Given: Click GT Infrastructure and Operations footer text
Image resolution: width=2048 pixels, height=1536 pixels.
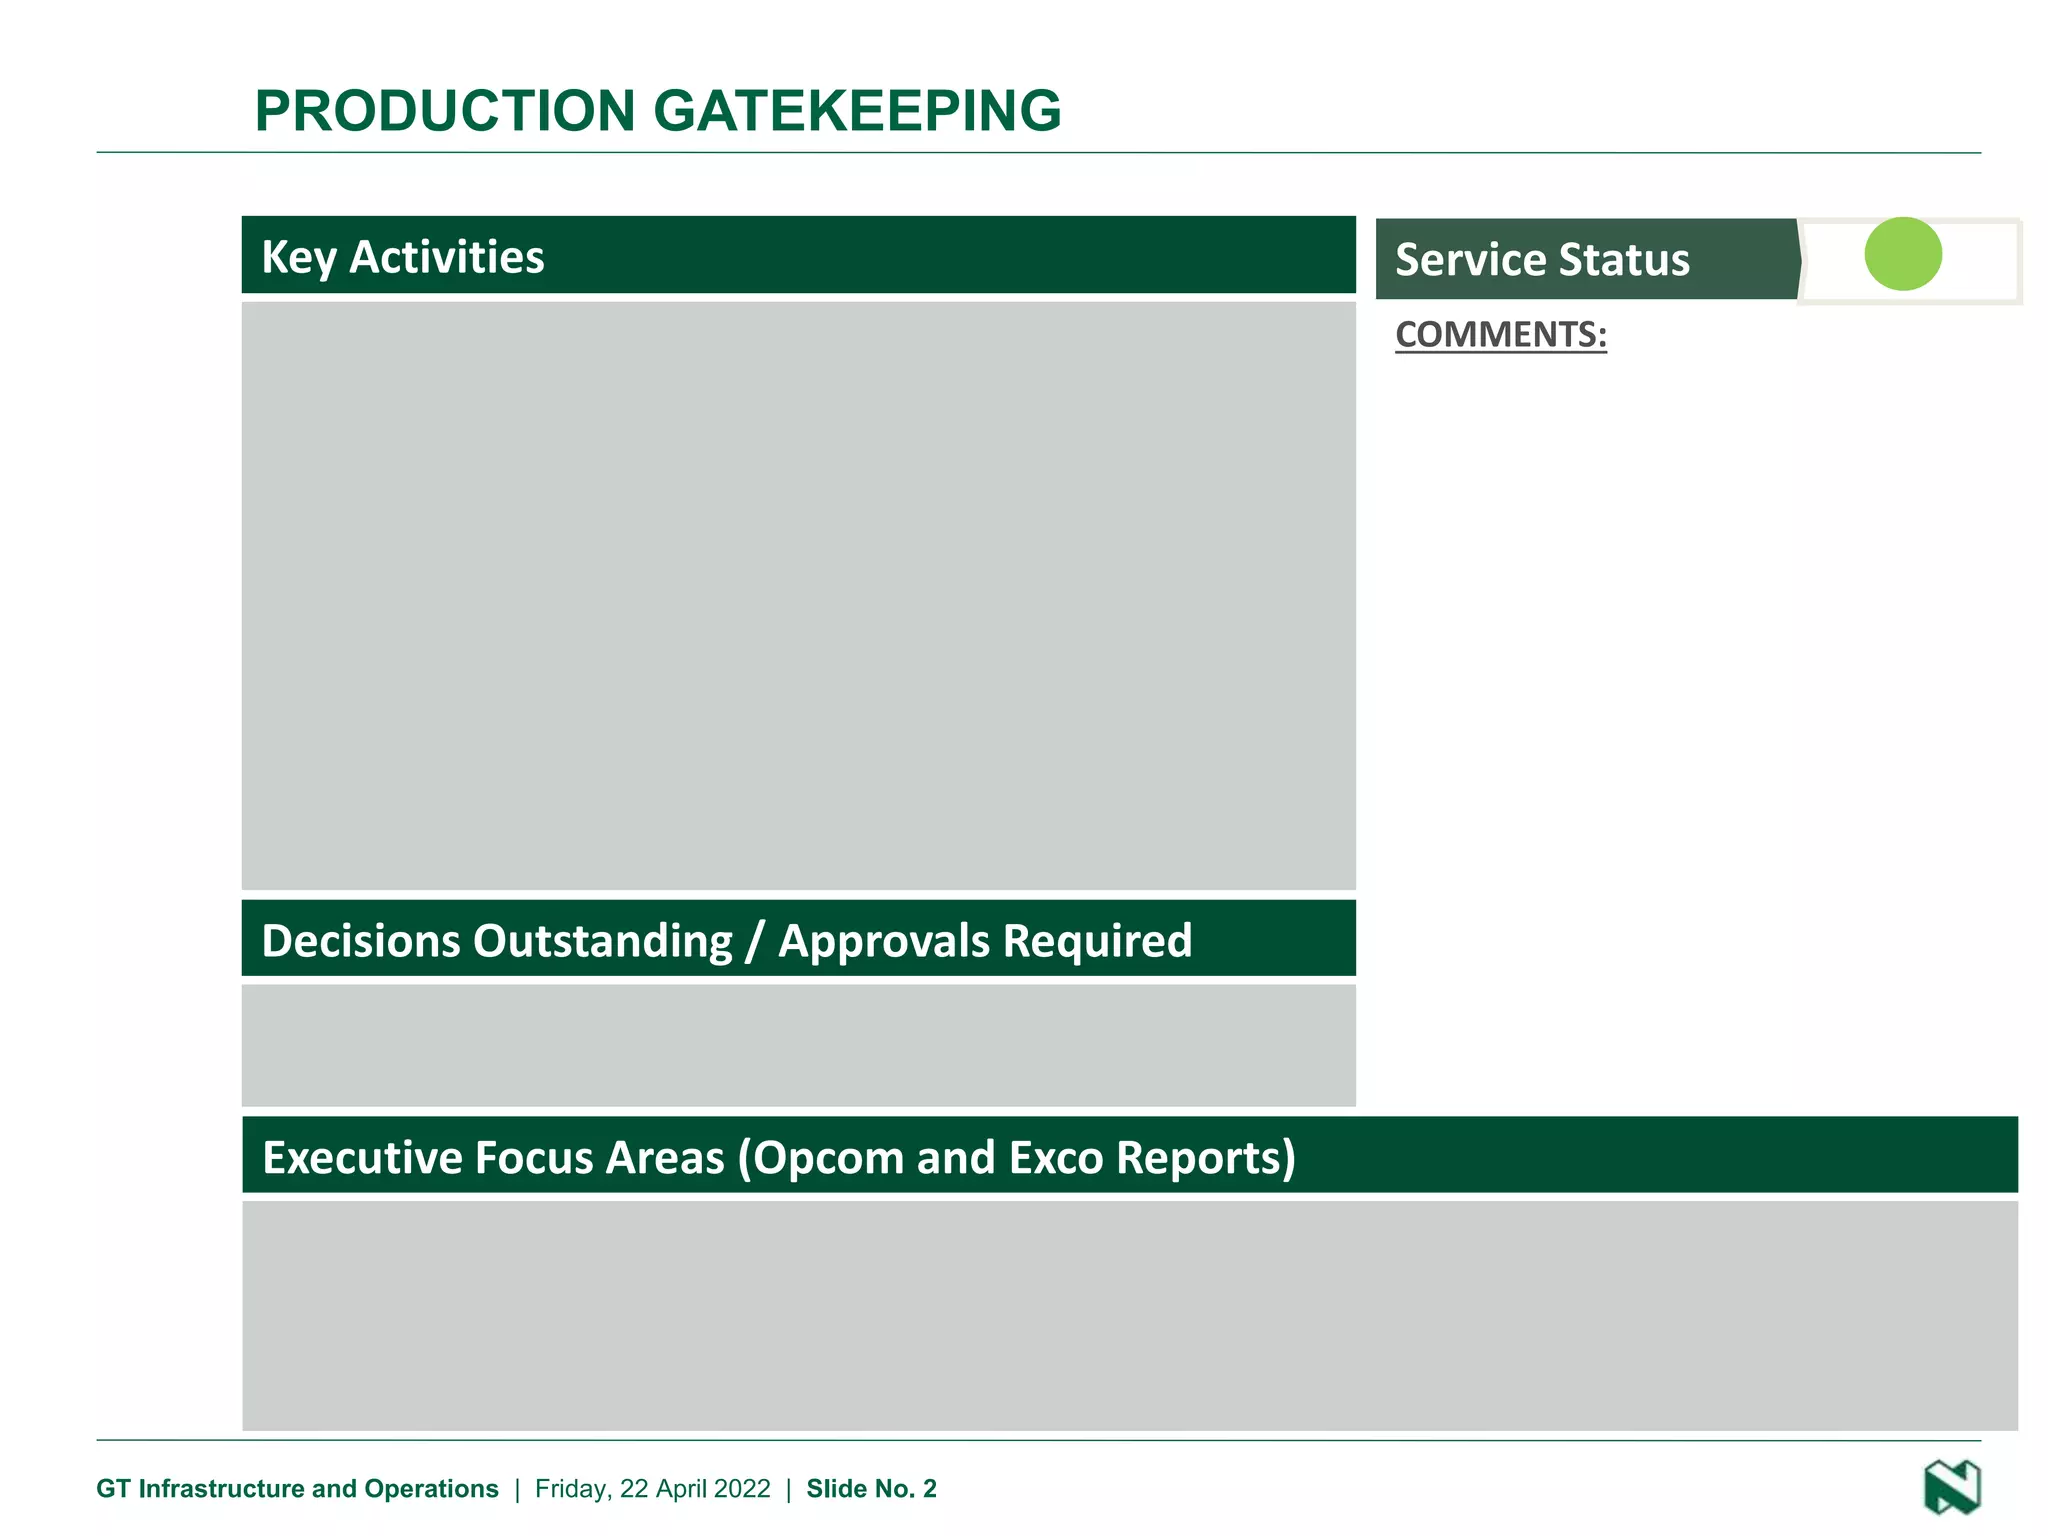Looking at the screenshot, I should tap(297, 1488).
